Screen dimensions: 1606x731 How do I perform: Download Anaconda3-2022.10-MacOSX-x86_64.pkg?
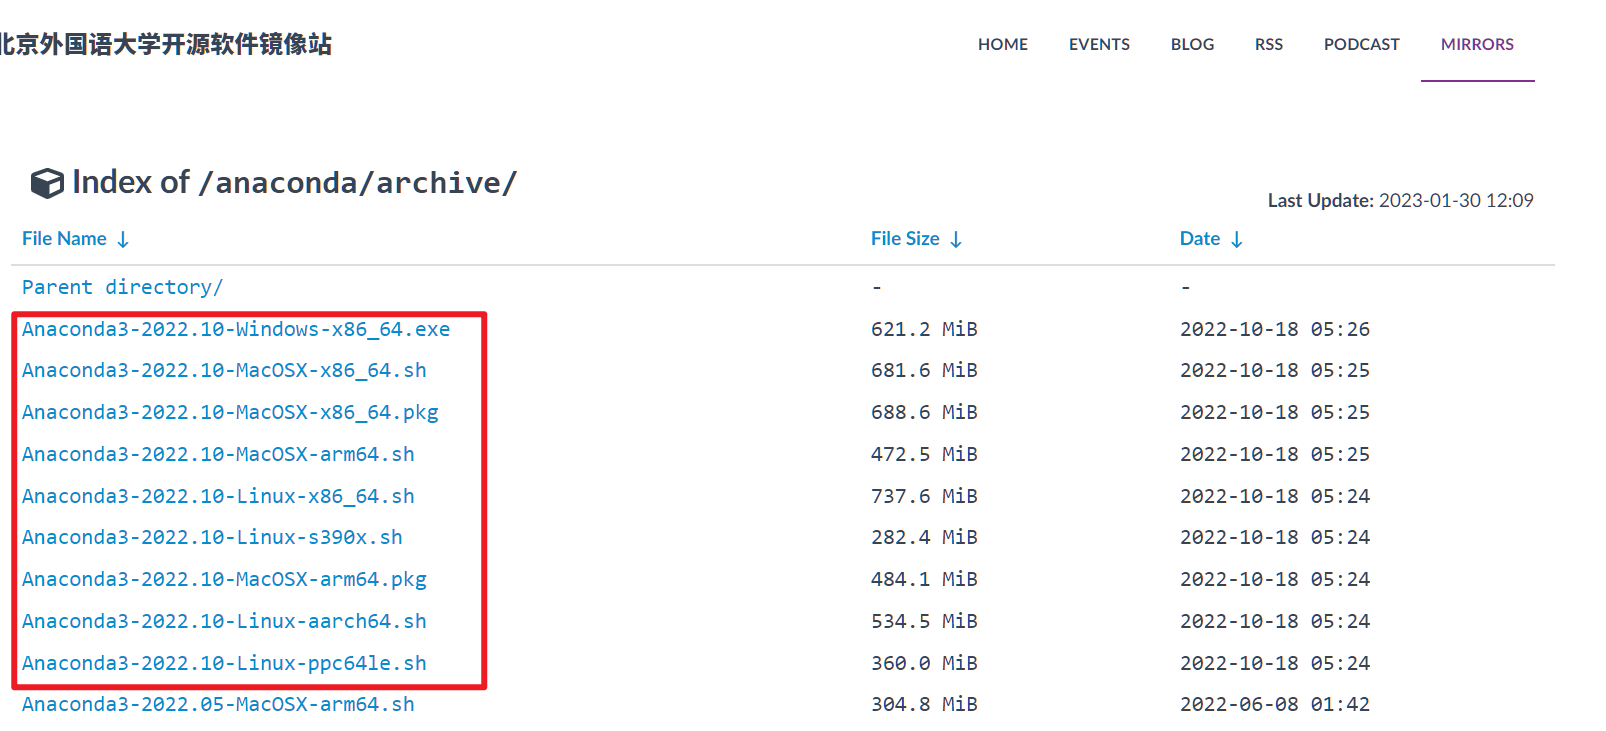[230, 412]
